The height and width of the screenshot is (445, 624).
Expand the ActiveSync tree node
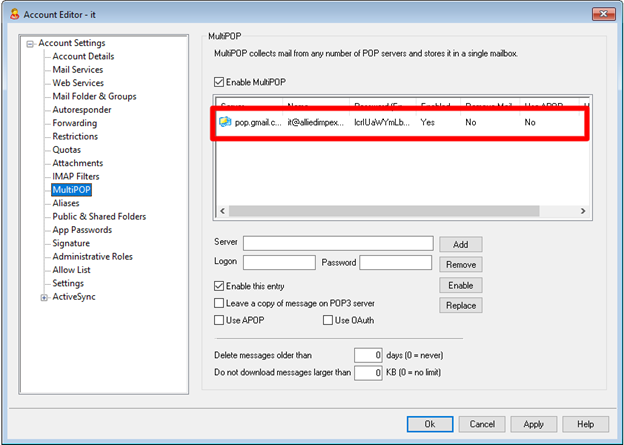44,296
